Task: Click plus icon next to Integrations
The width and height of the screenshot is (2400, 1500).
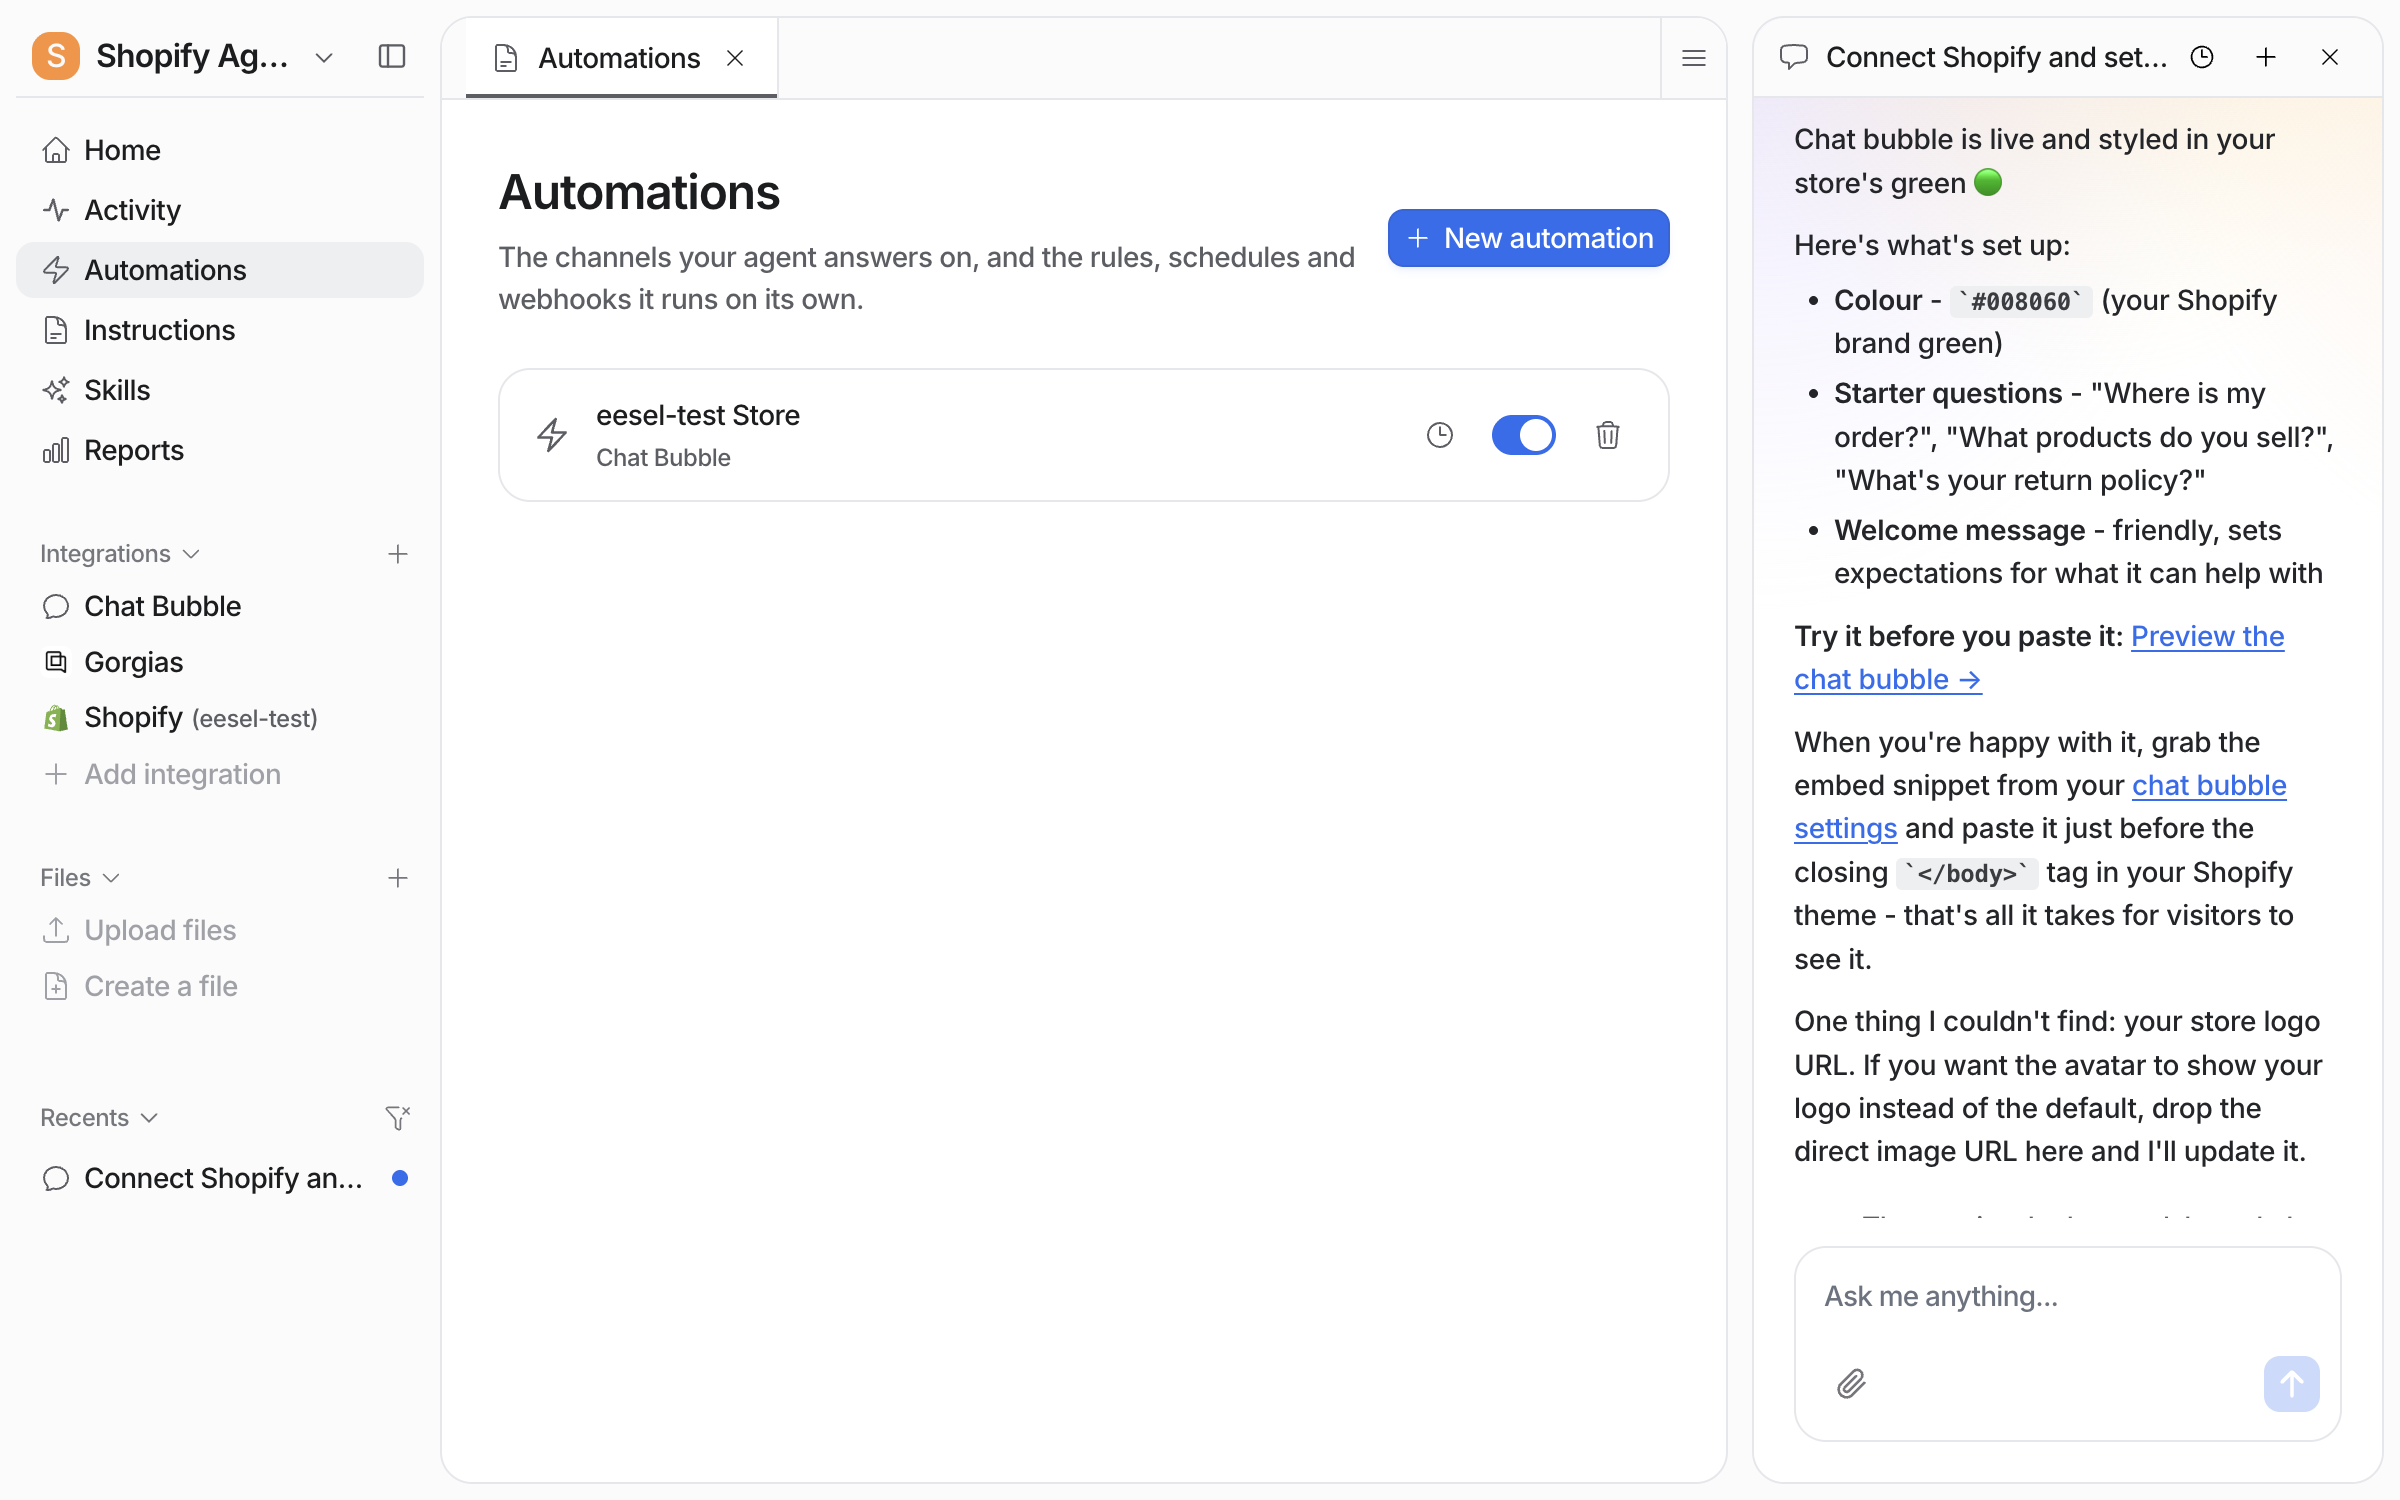Action: 398,554
